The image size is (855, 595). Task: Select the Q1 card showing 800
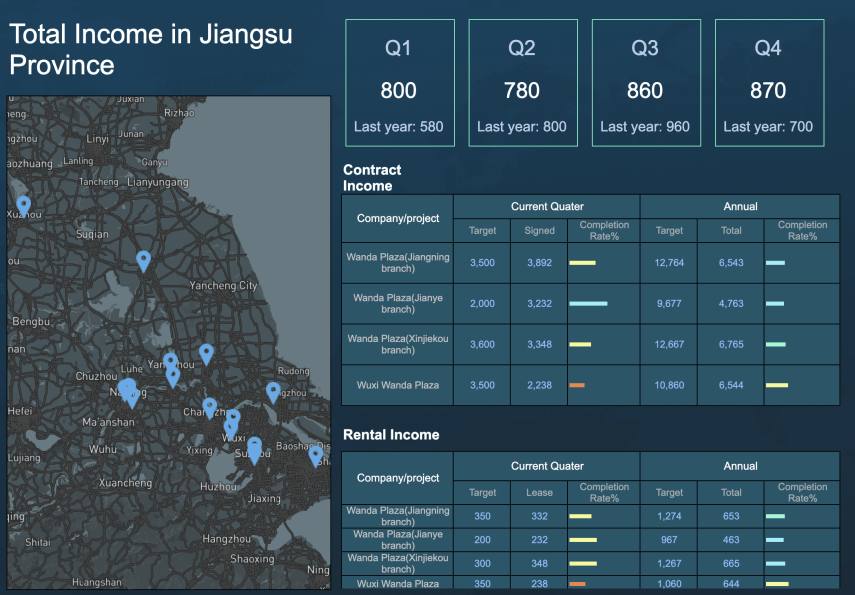tap(399, 80)
